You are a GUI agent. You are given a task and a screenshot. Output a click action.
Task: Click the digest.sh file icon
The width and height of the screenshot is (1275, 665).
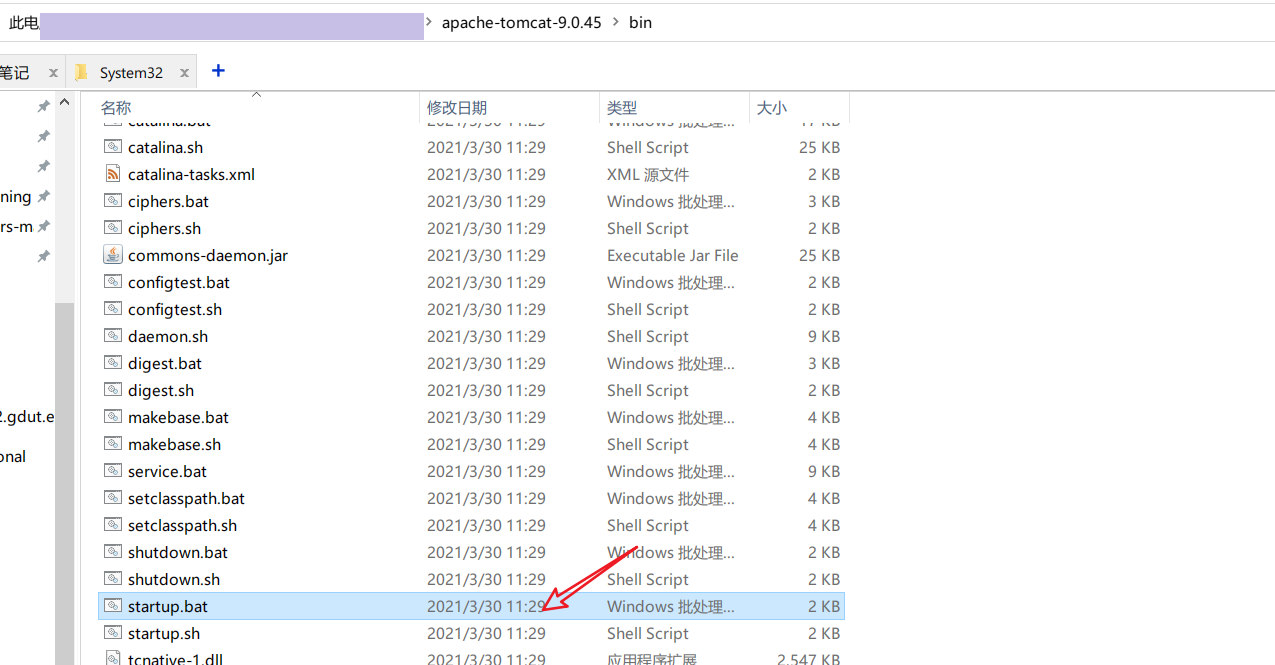pyautogui.click(x=113, y=390)
